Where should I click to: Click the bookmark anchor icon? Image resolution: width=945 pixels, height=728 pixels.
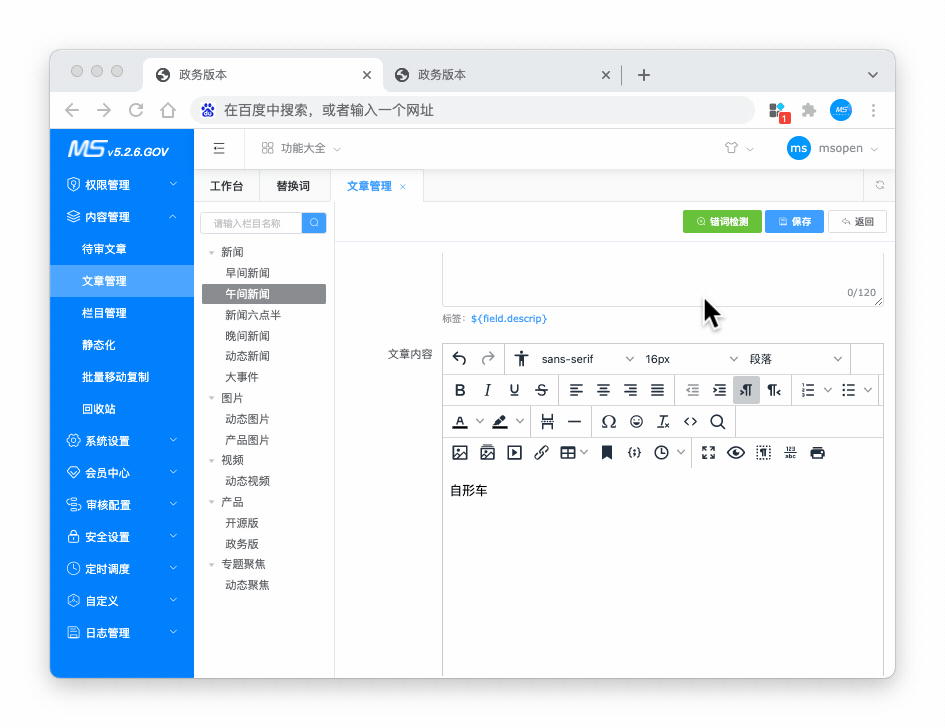[x=606, y=453]
